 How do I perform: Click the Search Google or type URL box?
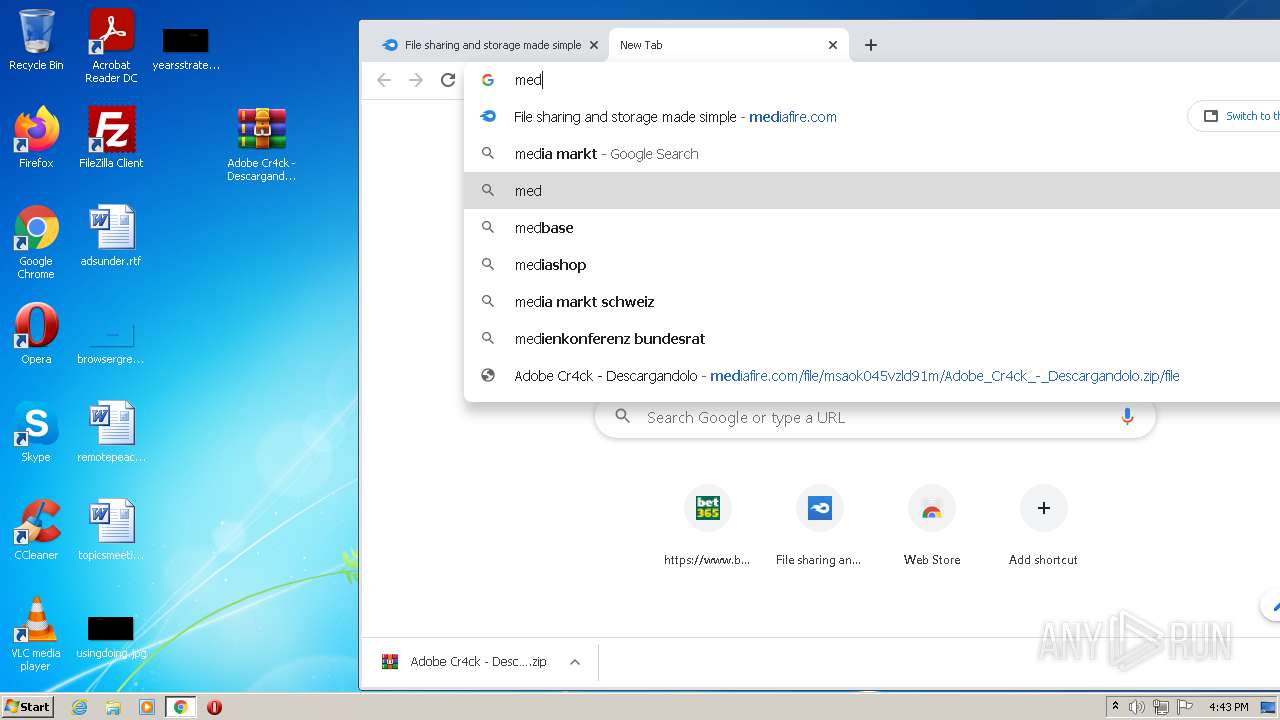pyautogui.click(x=875, y=417)
